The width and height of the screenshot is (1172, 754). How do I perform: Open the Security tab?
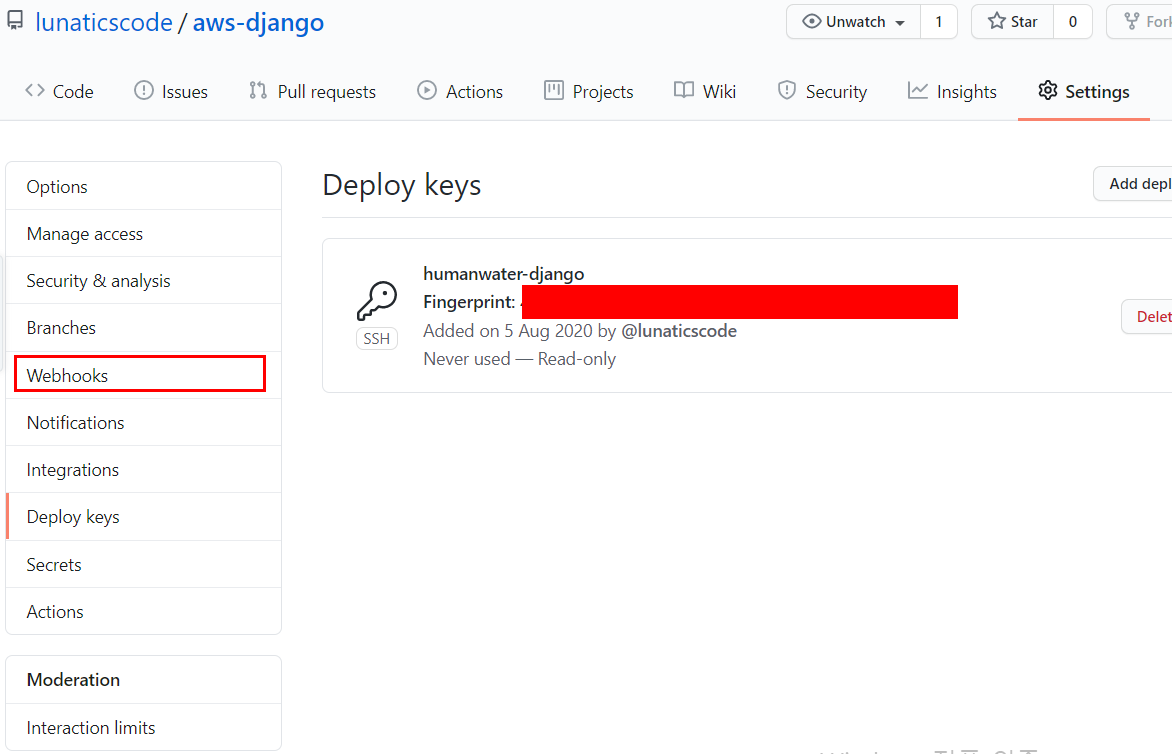pos(822,91)
